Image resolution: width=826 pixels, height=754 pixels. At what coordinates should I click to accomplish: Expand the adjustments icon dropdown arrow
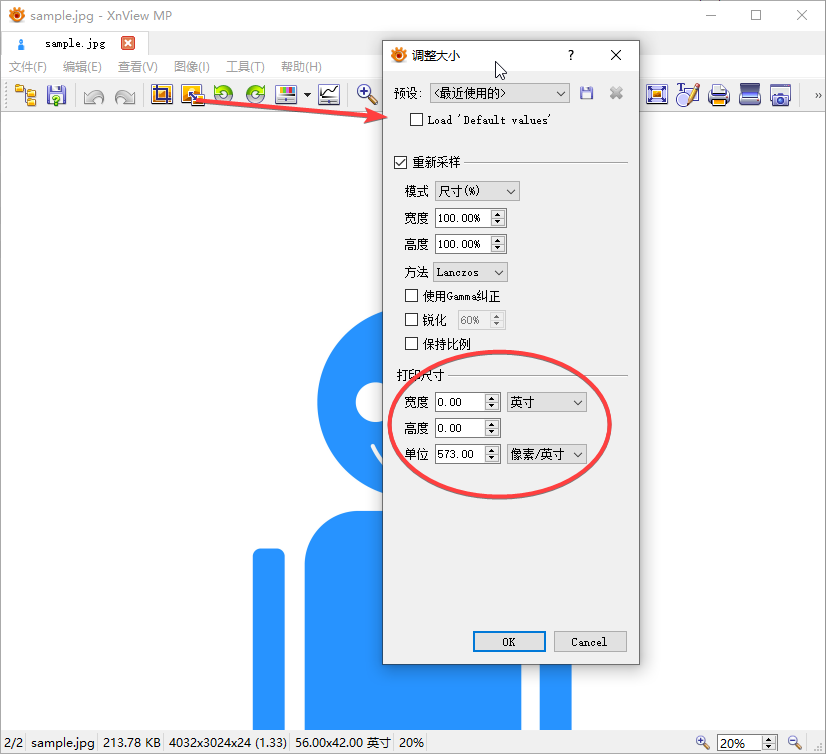point(307,95)
